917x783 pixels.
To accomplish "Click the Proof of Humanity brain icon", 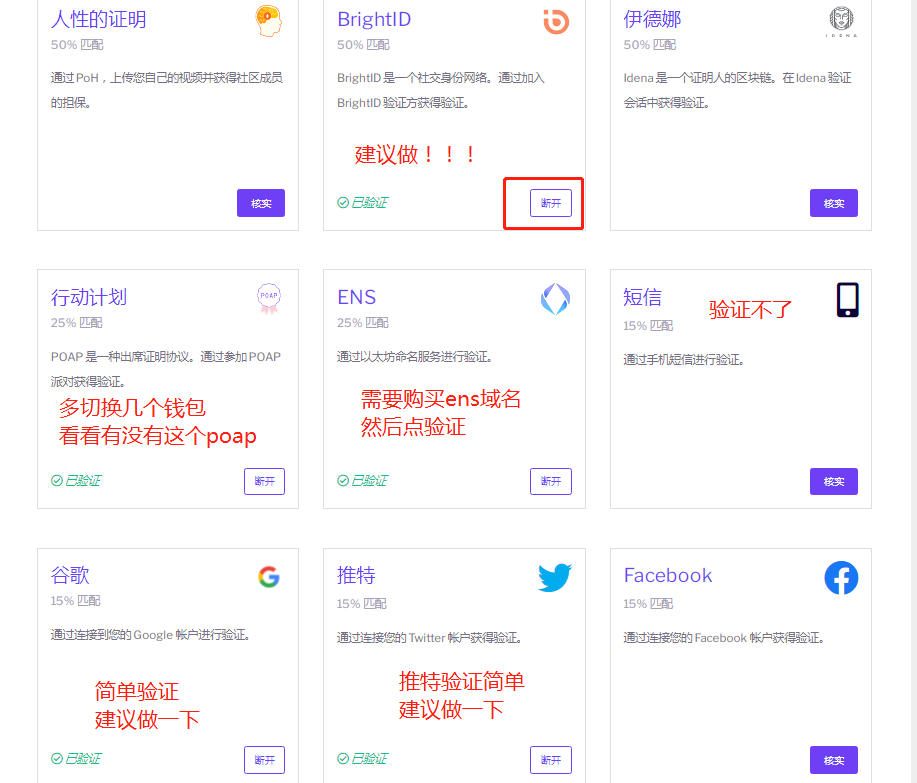I will (268, 21).
